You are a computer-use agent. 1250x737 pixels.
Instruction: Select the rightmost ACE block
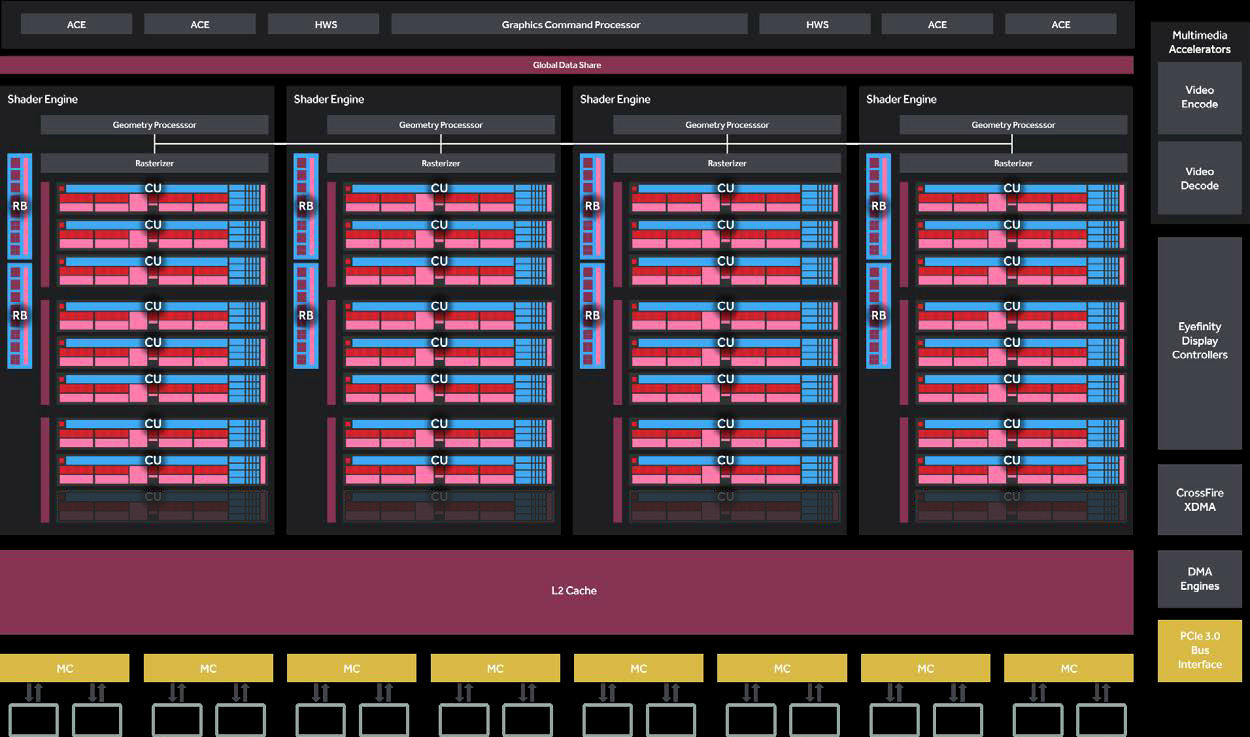click(1060, 24)
